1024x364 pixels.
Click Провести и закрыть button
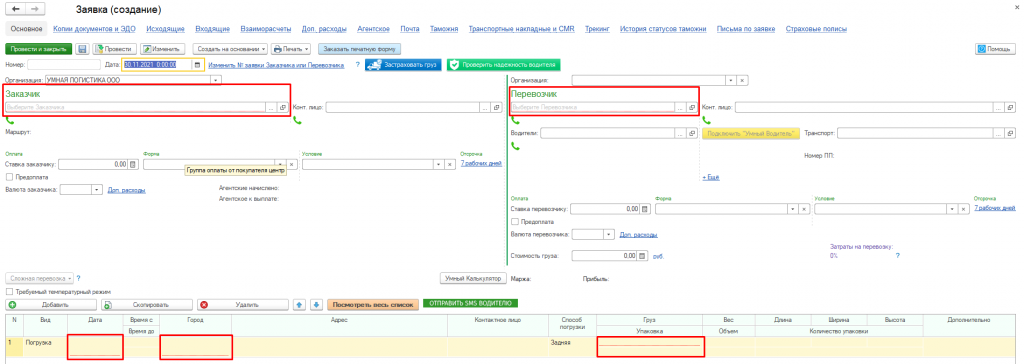coord(39,49)
